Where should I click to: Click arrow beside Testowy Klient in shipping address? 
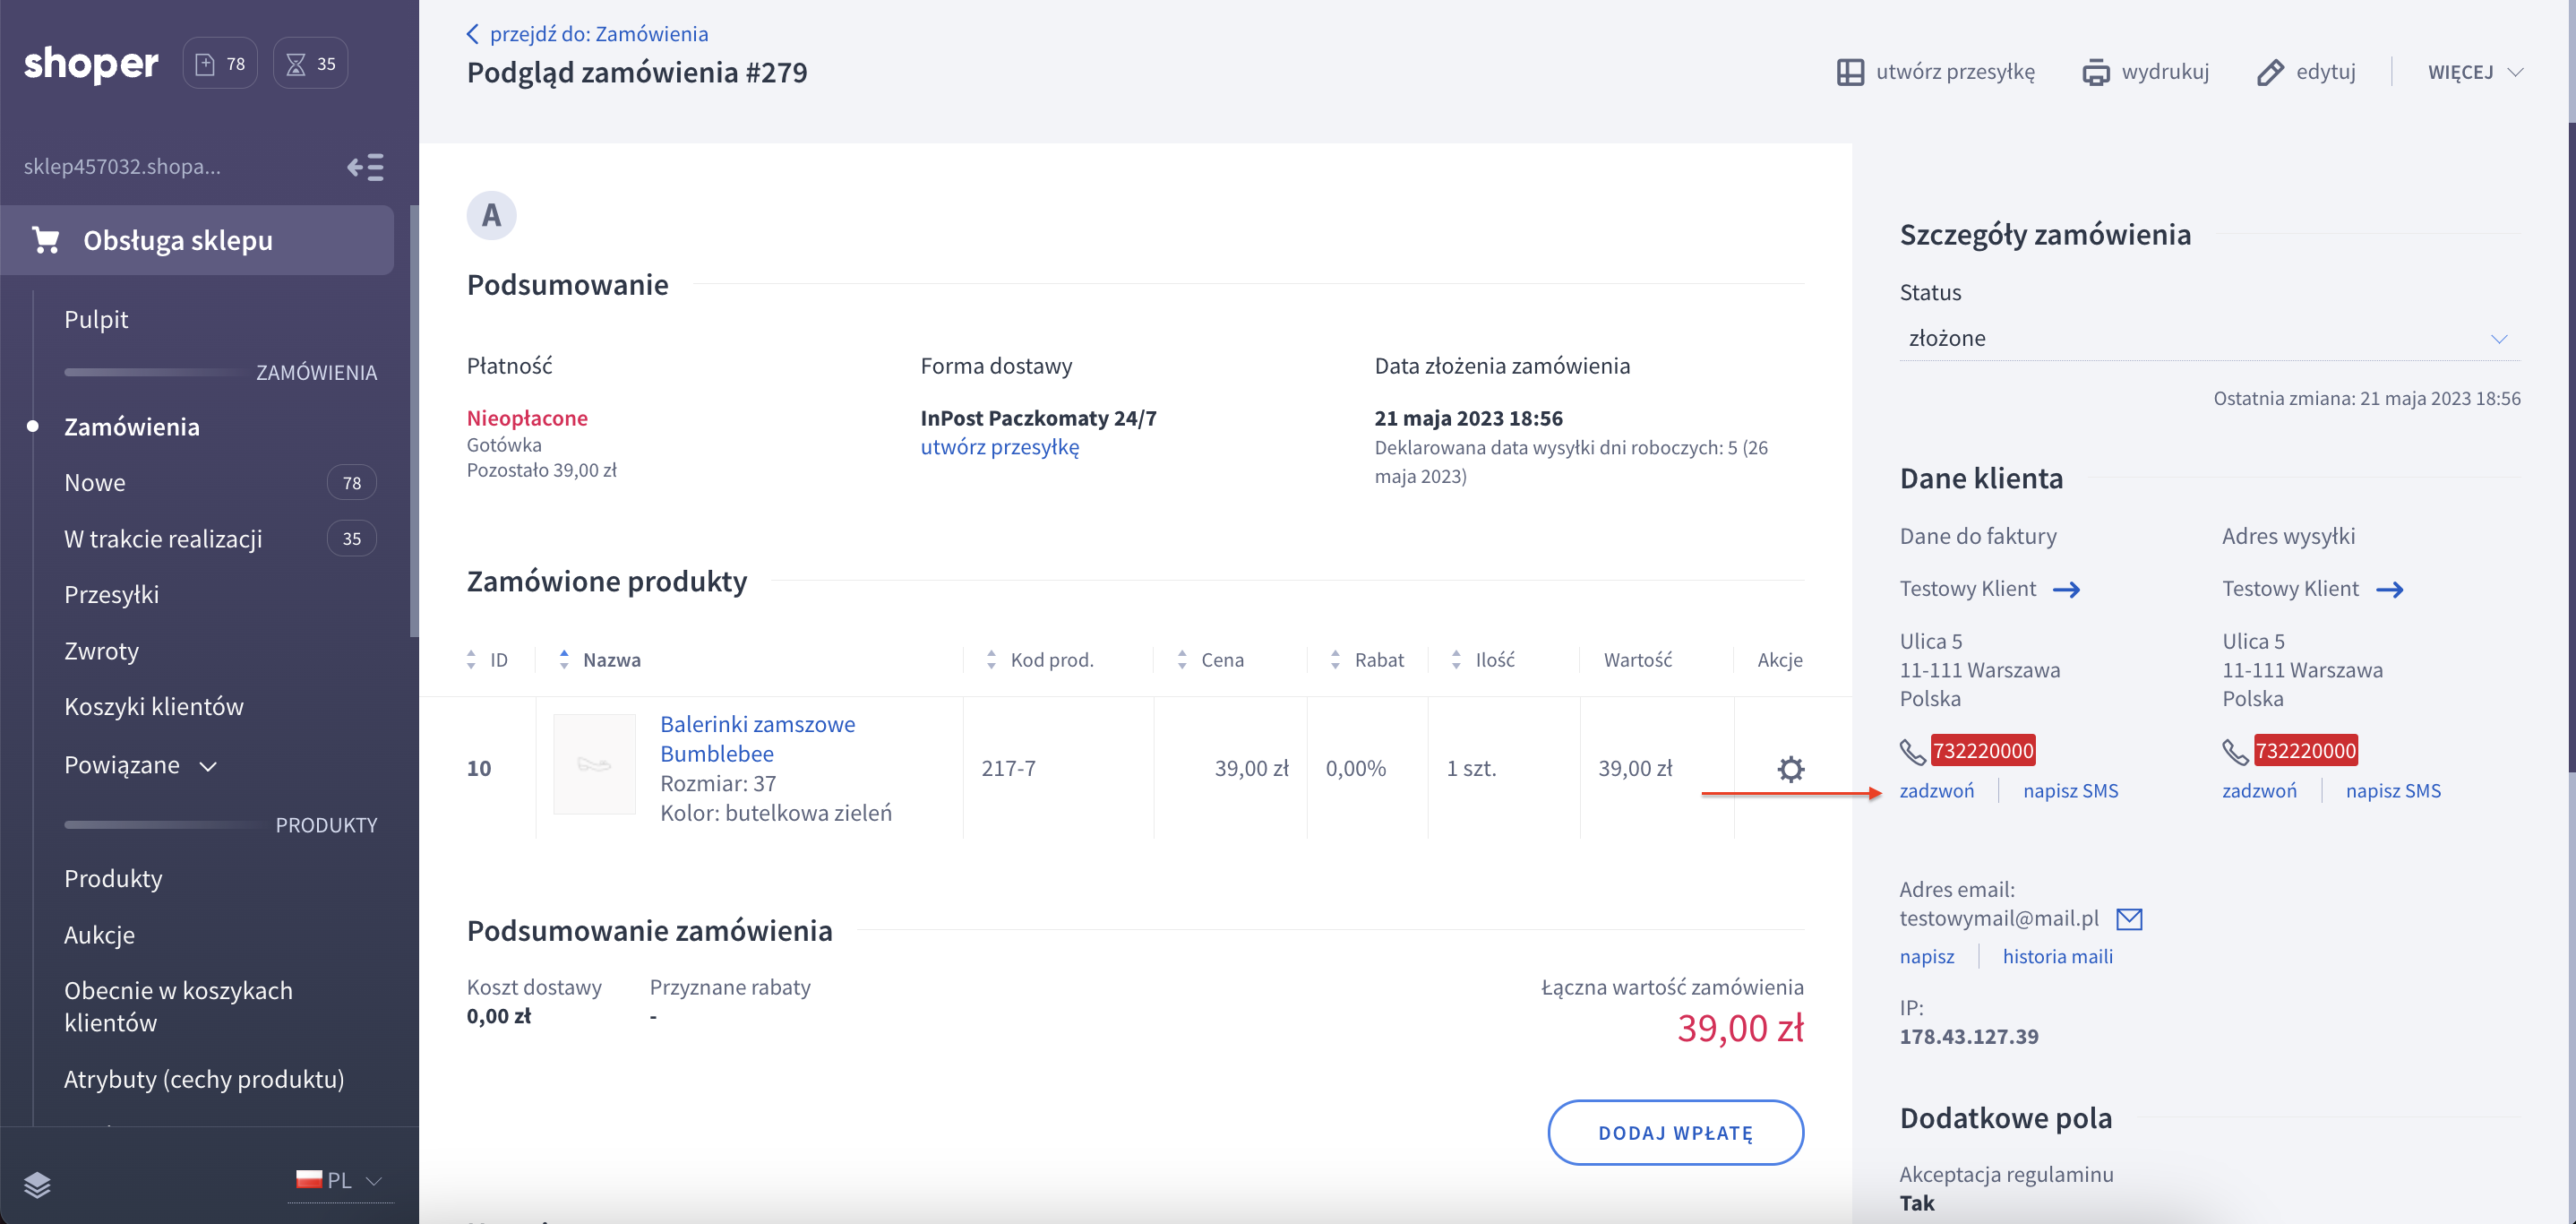(2389, 590)
